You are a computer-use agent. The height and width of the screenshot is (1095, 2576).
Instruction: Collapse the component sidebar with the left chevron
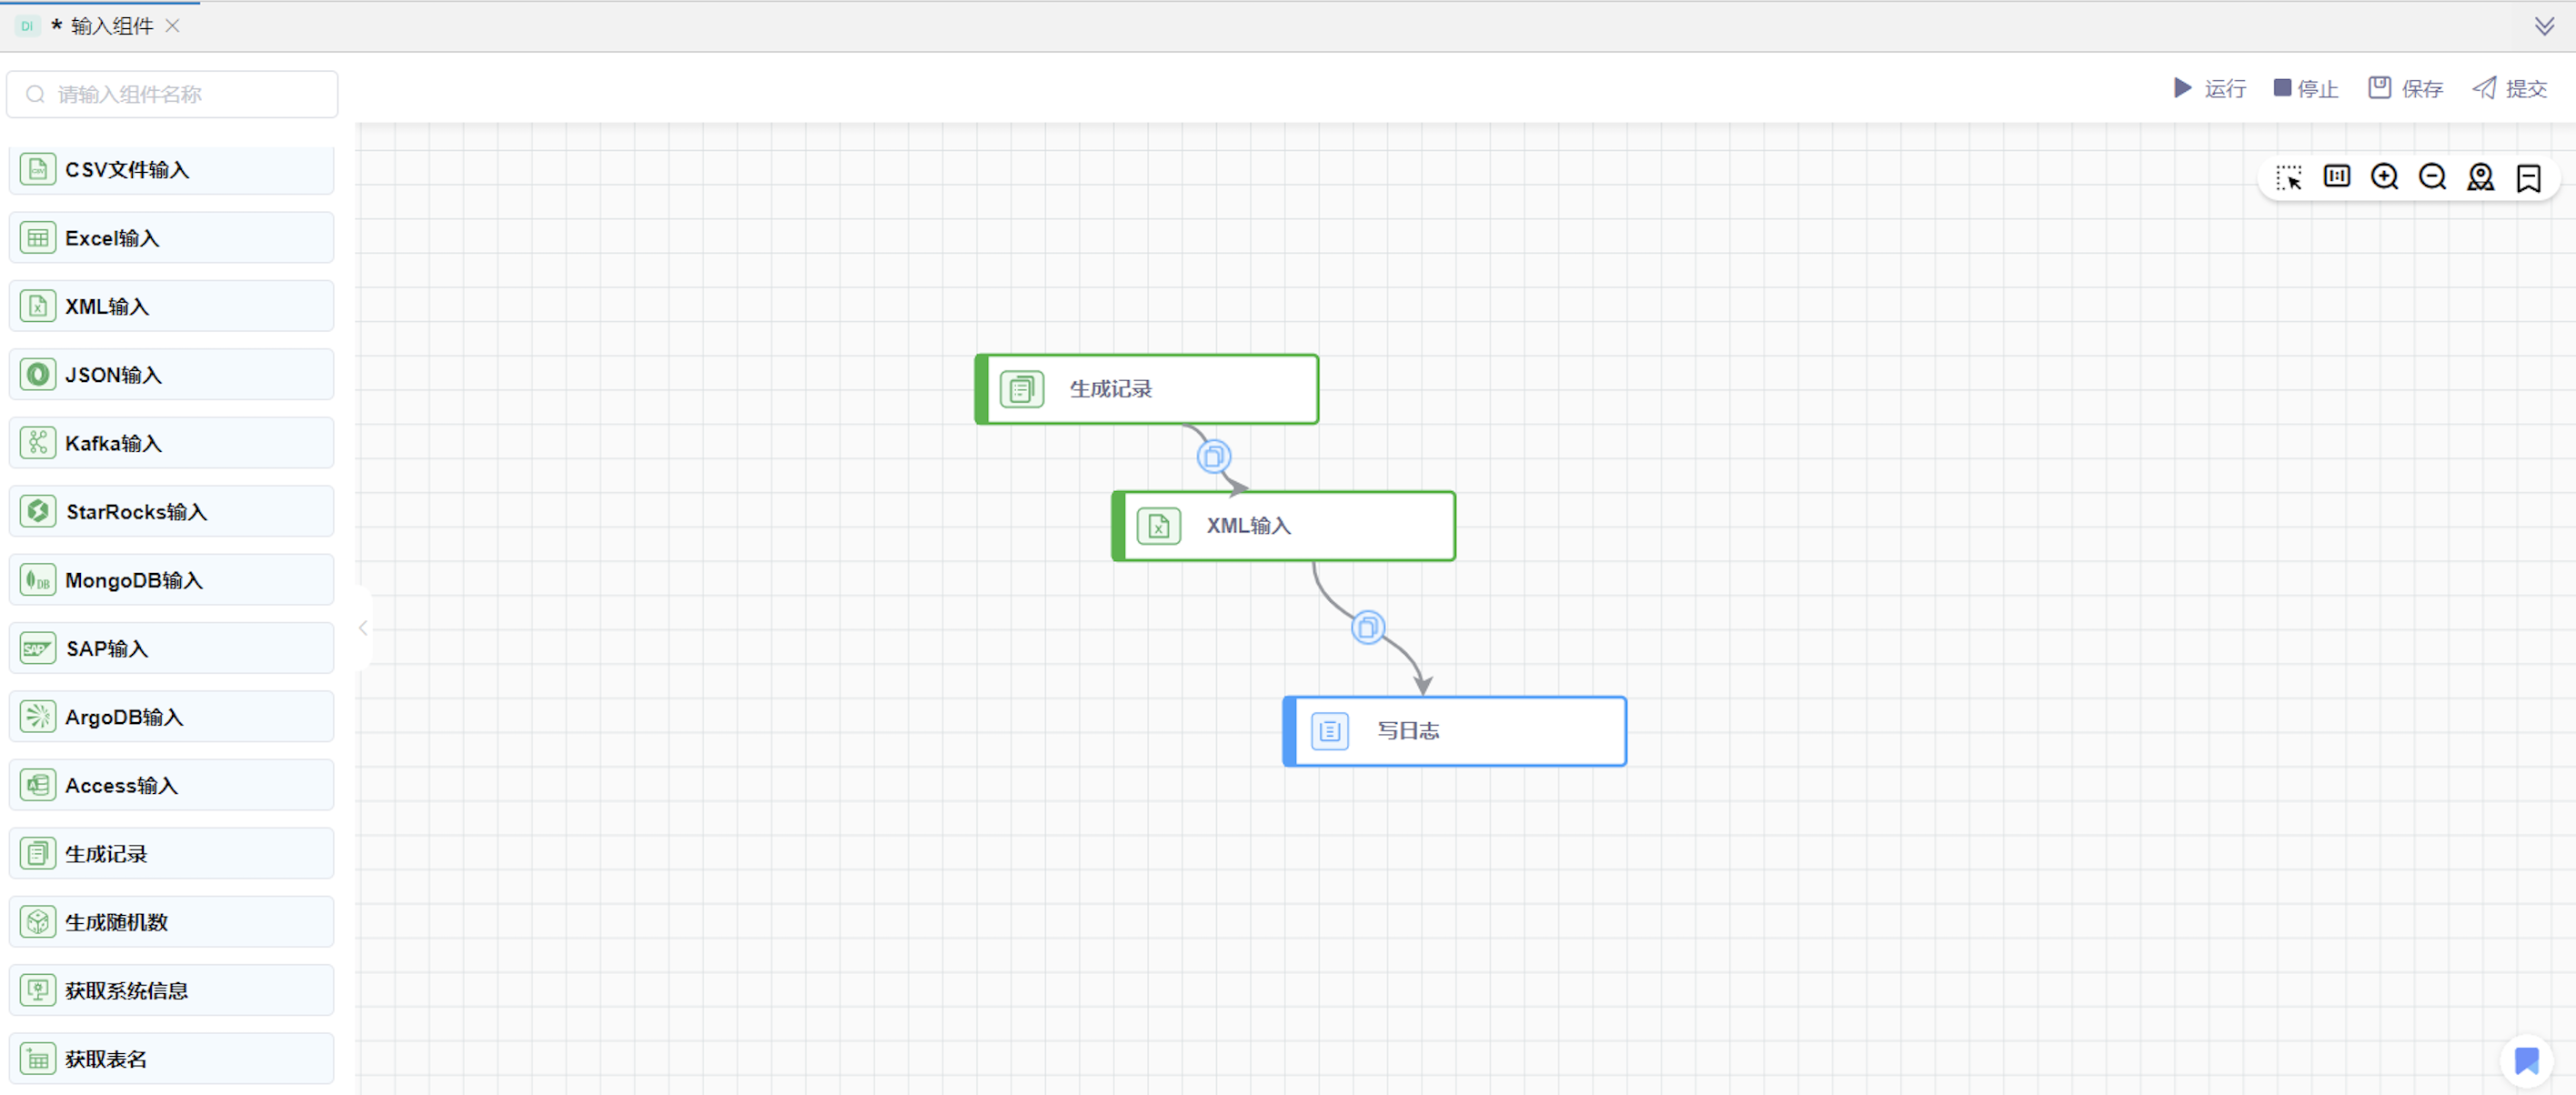(363, 628)
